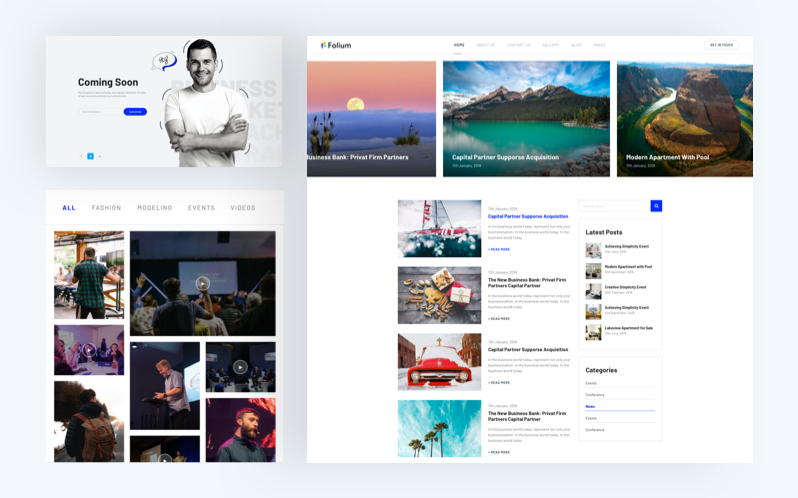Open the Modern Apartment With Pool hero image

684,119
